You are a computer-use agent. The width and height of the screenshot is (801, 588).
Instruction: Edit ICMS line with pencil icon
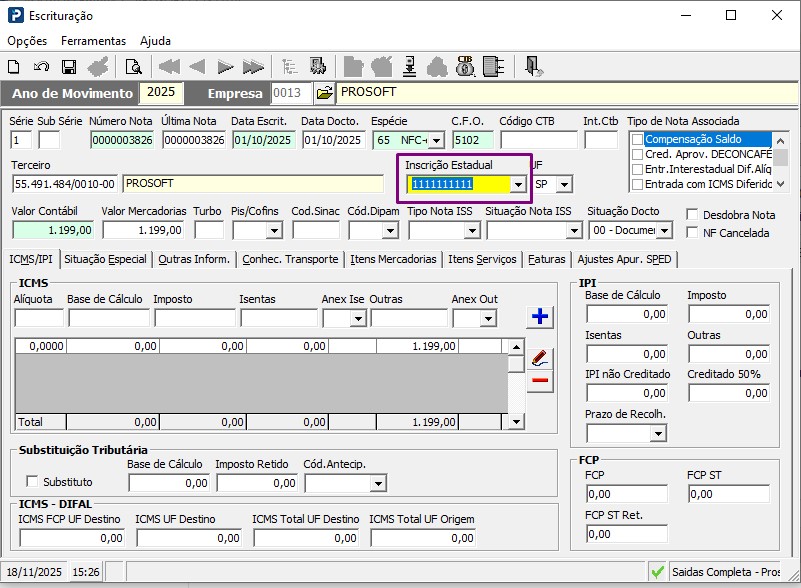[x=540, y=357]
